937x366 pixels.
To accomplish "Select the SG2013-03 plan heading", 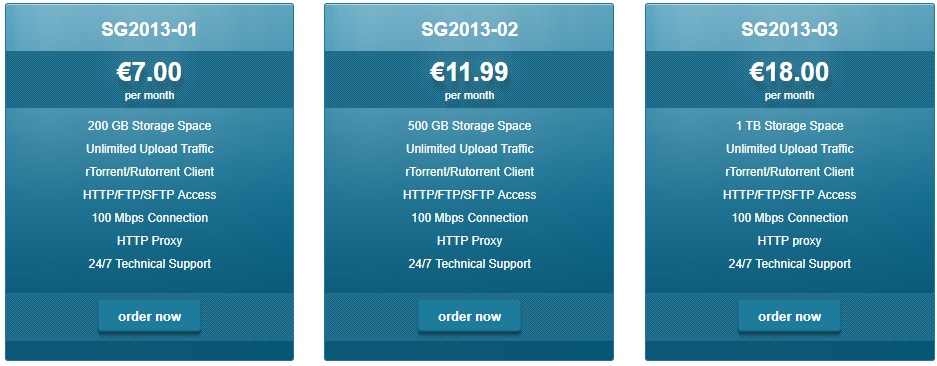I will tap(789, 29).
